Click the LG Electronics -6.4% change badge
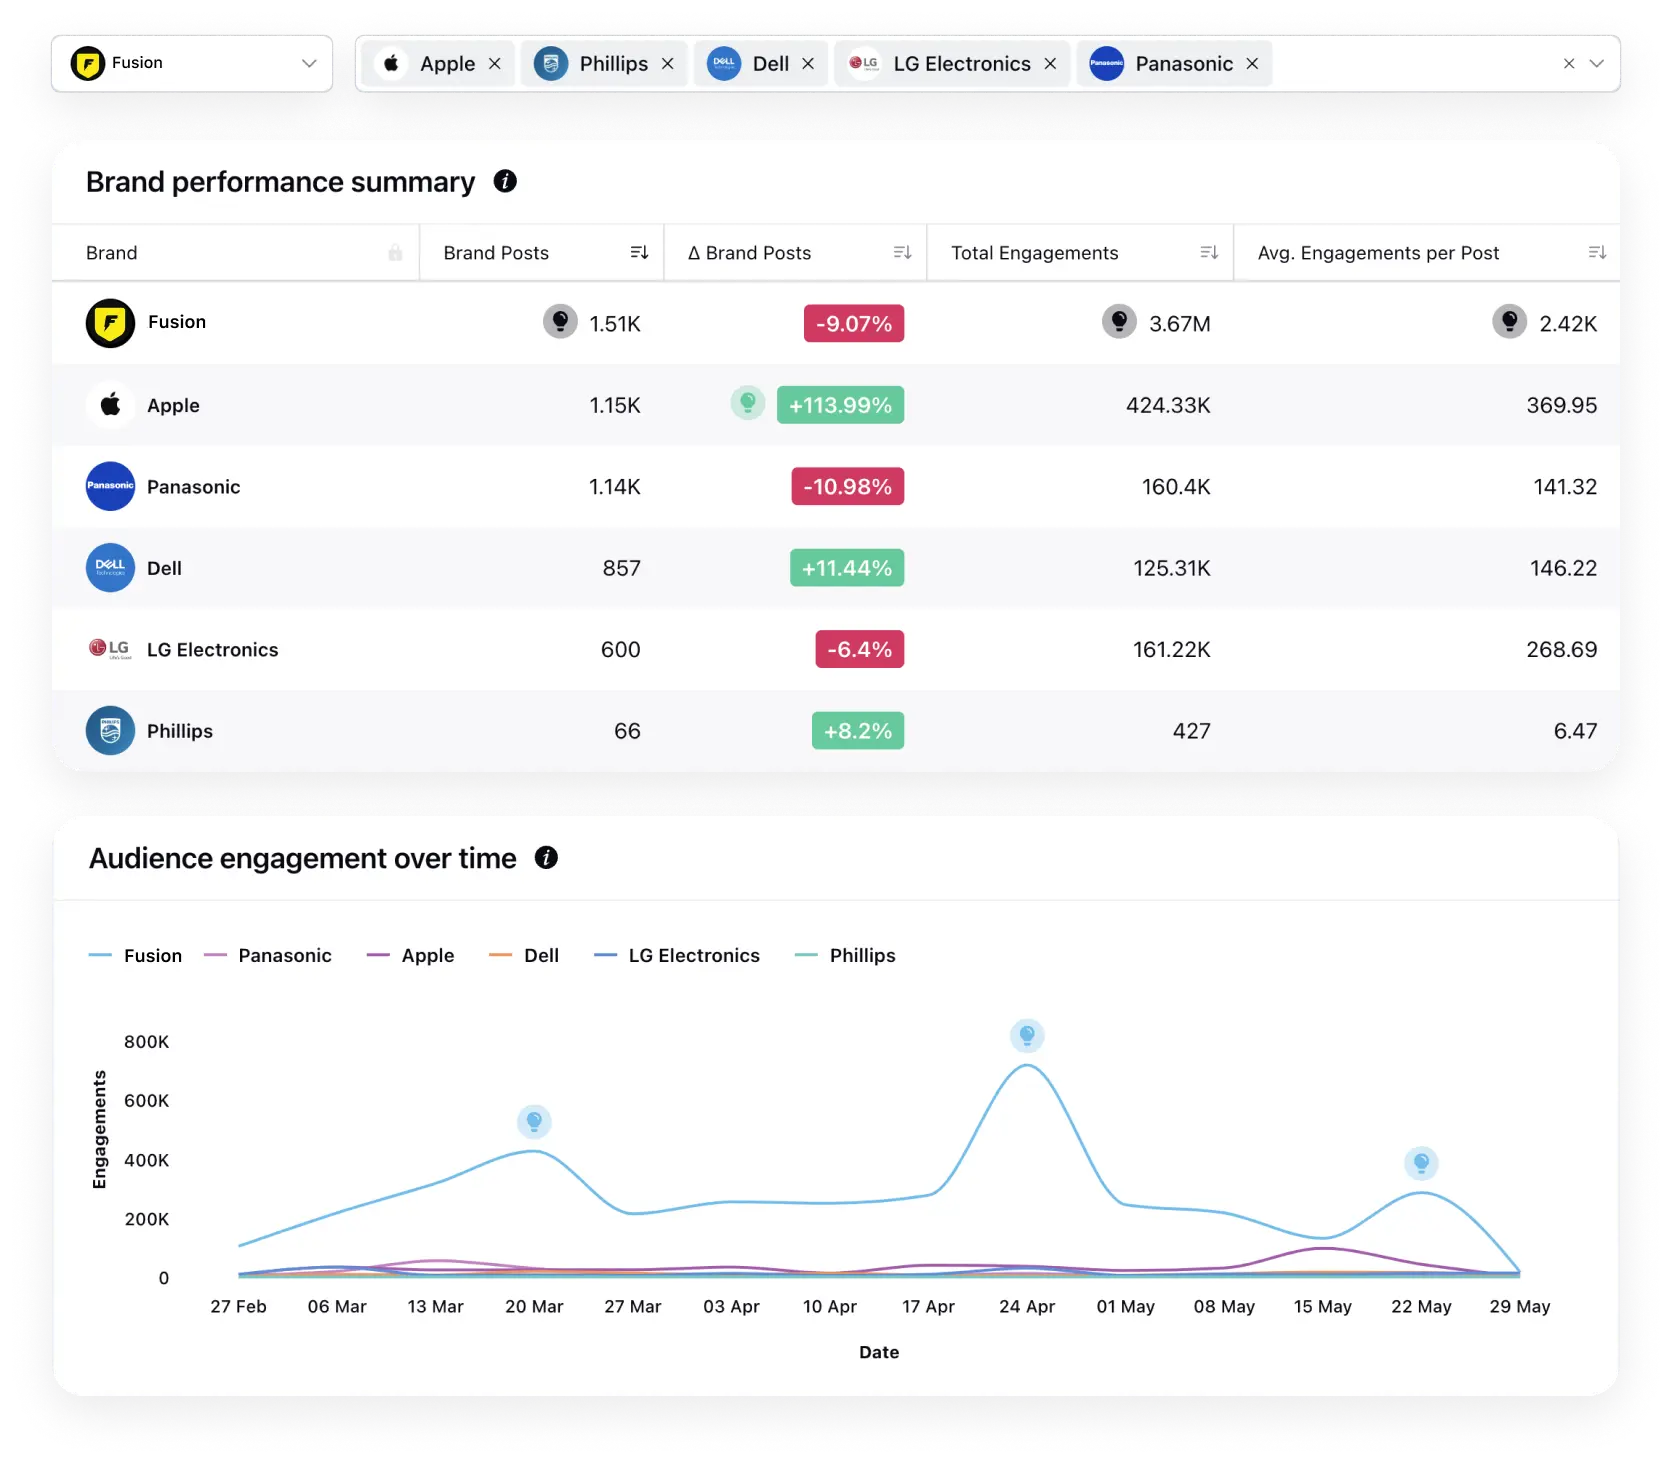This screenshot has height=1458, width=1668. pos(860,650)
